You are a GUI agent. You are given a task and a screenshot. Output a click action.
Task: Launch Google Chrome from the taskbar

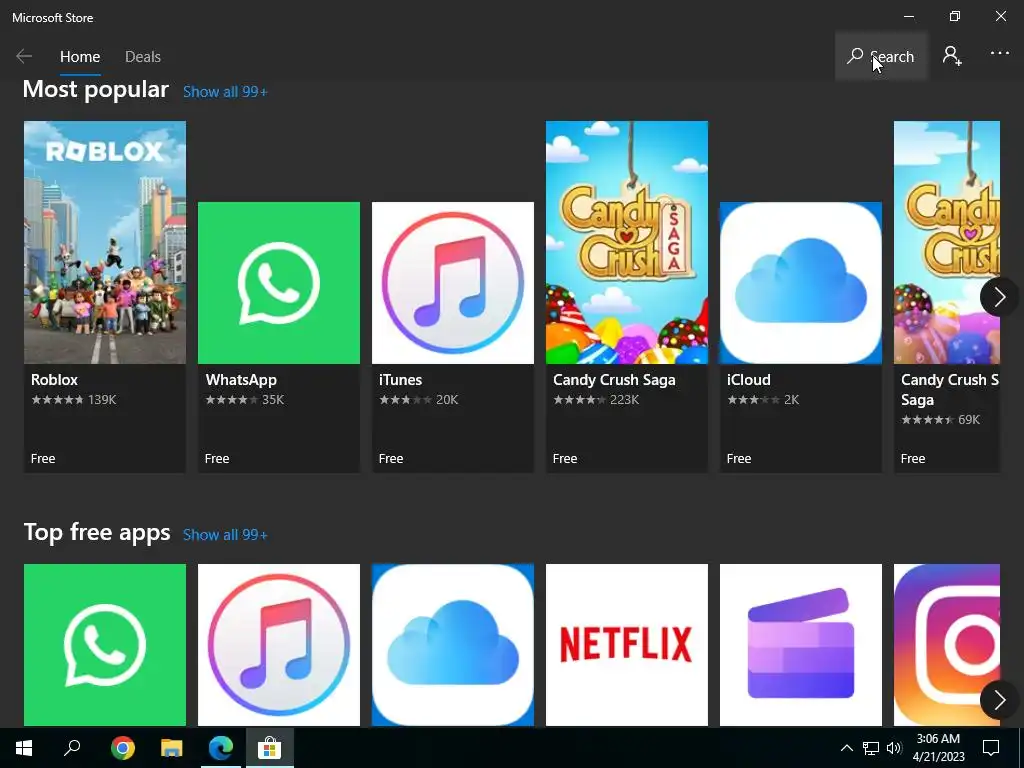(123, 748)
